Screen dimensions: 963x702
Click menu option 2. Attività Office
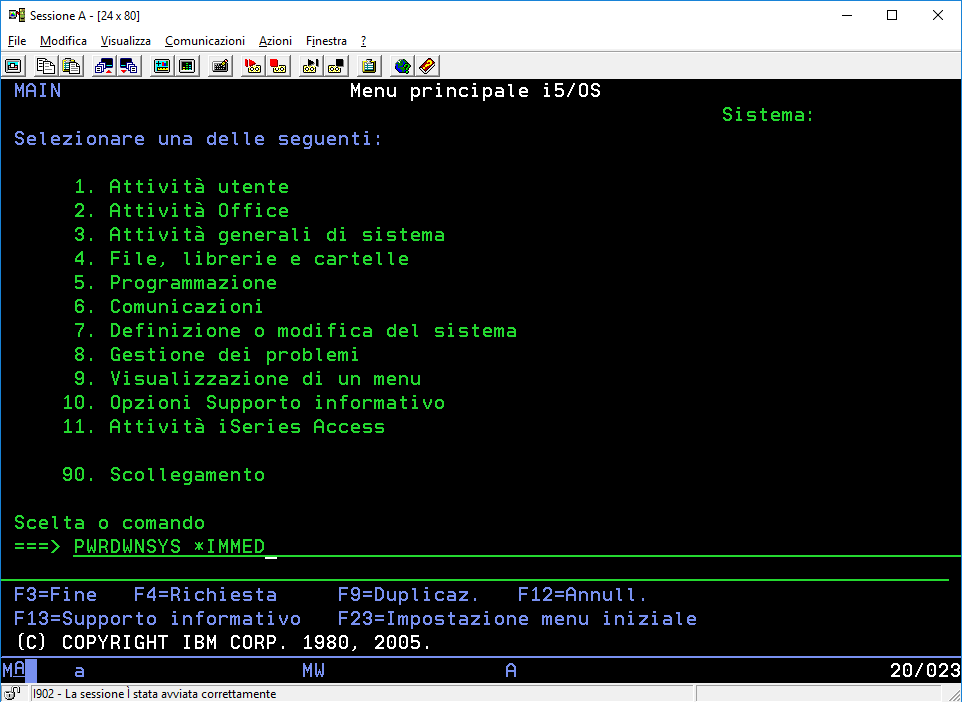coord(181,211)
